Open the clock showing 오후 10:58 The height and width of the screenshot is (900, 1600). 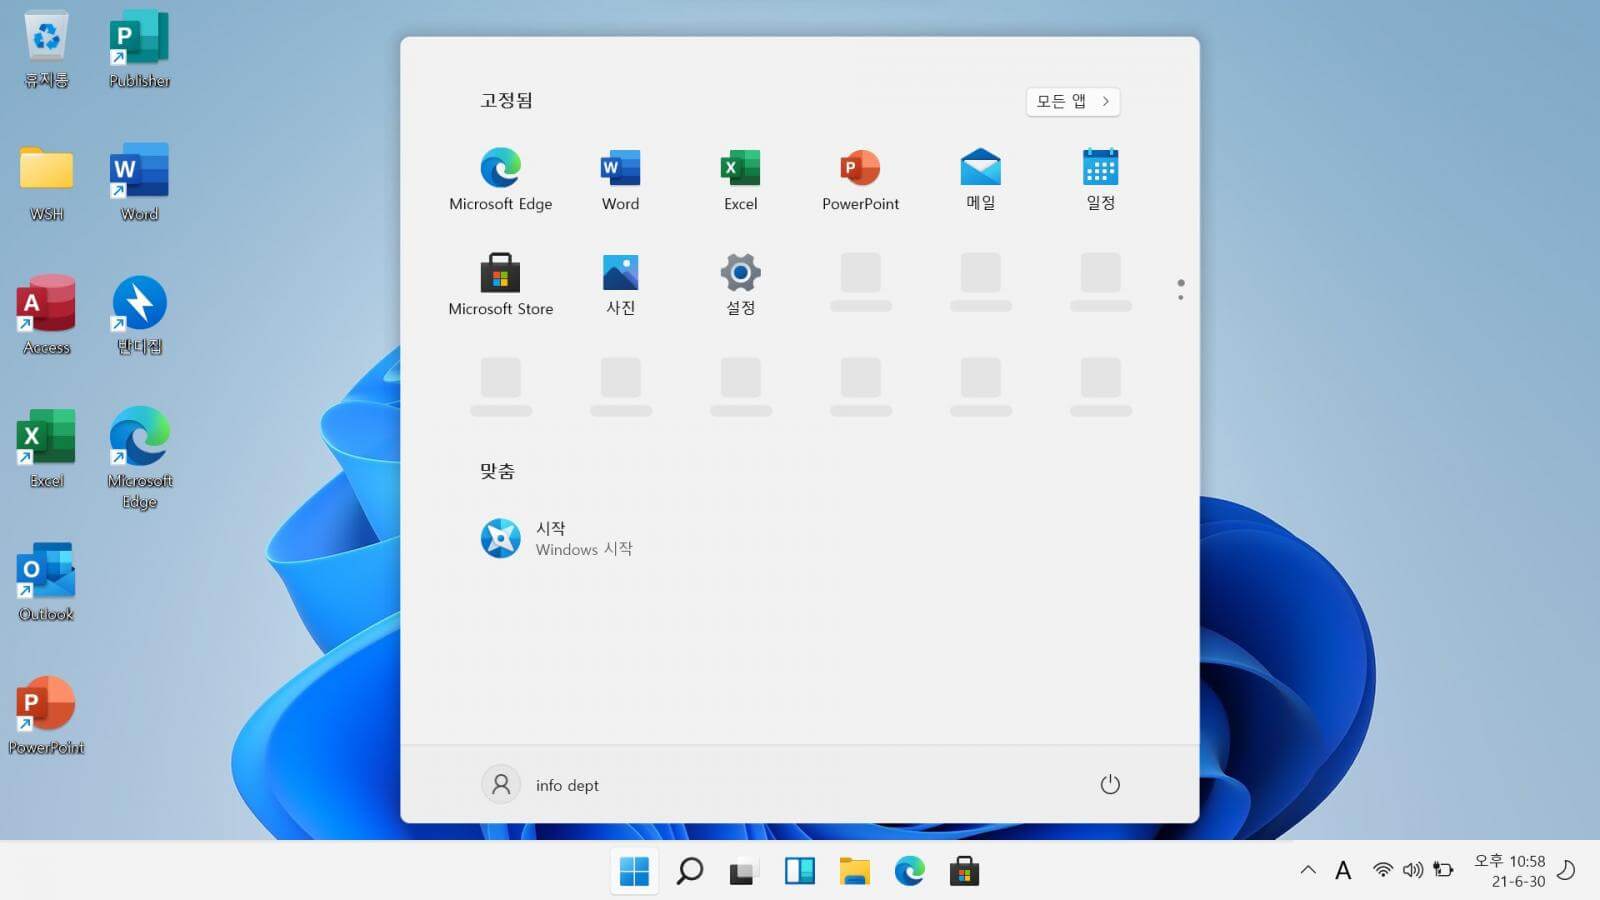point(1510,871)
